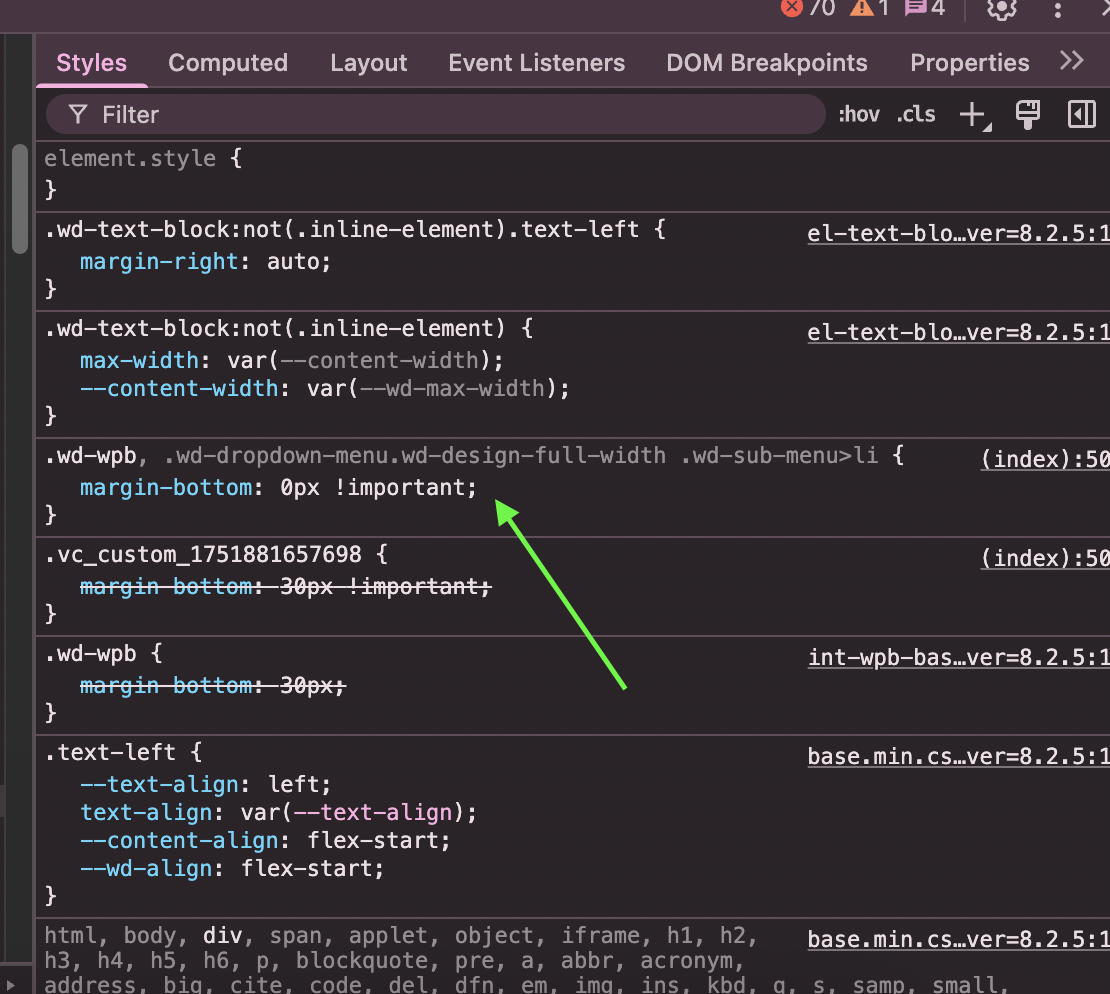Edit the auto value of margin-right

coord(293,261)
